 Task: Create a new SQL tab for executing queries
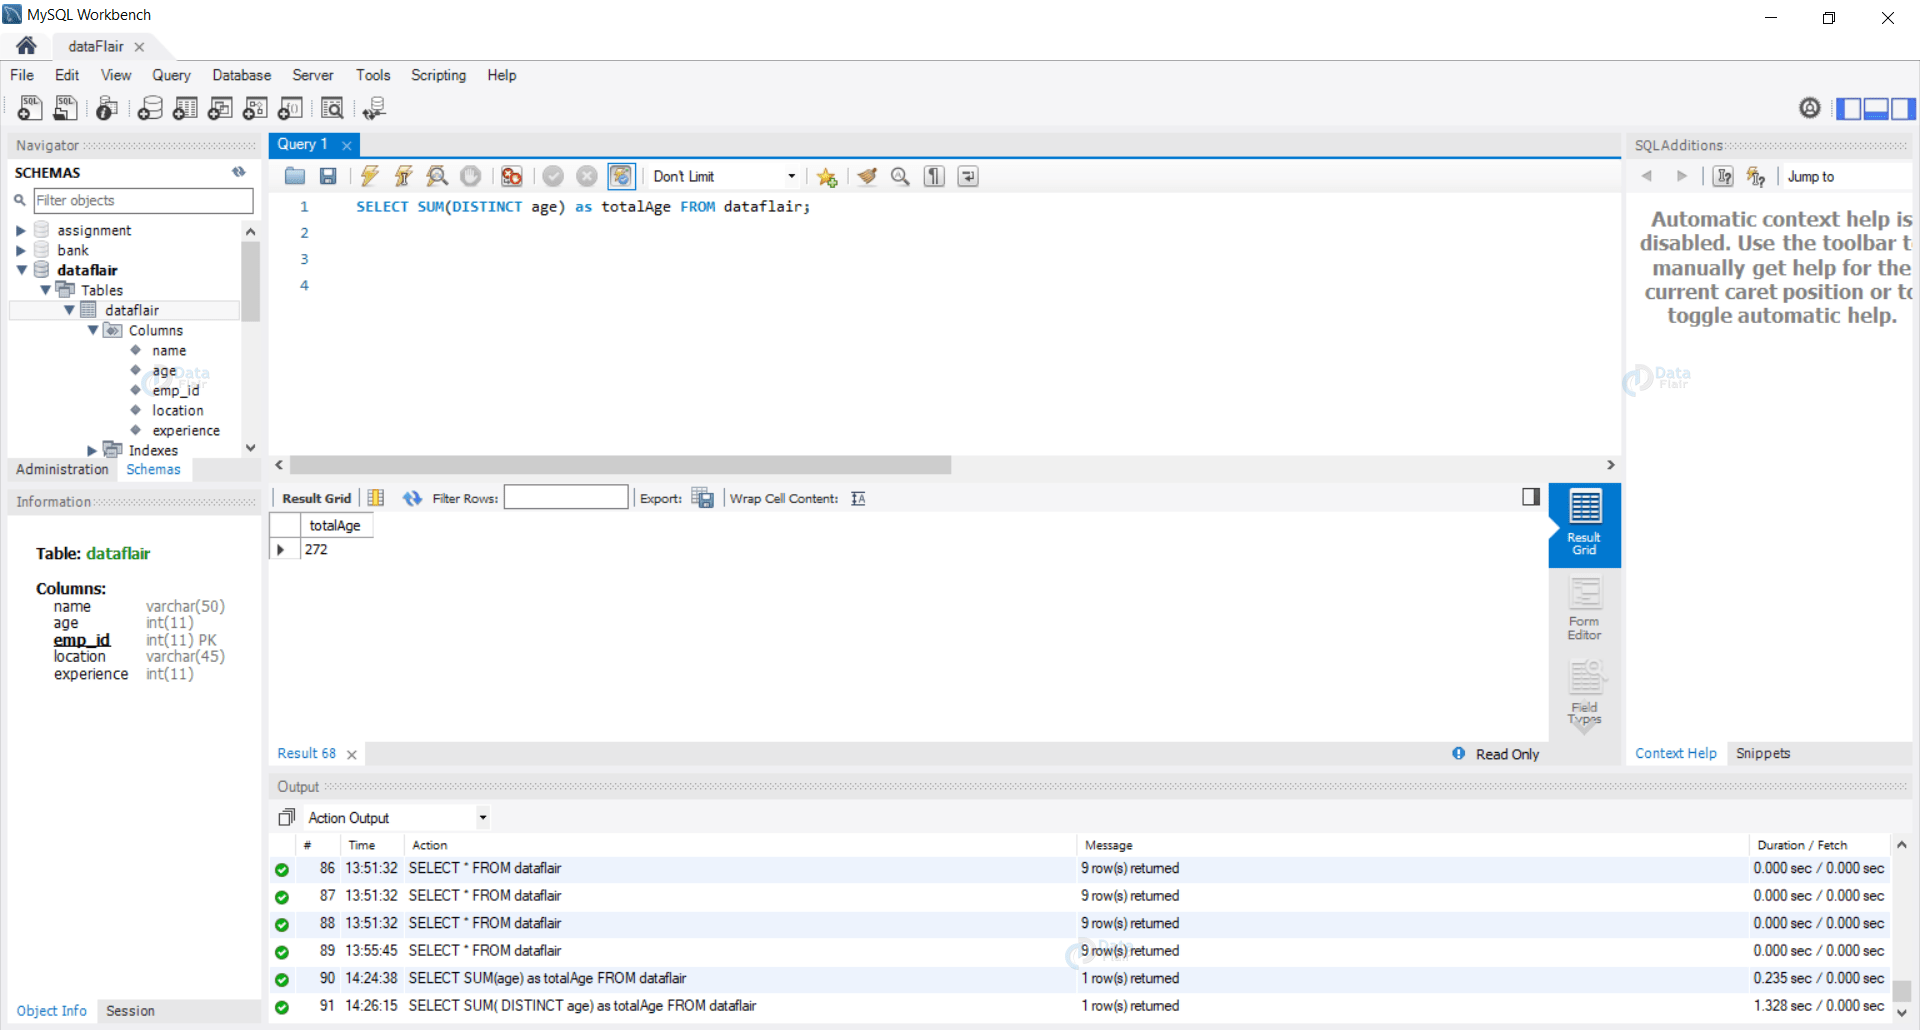click(29, 108)
